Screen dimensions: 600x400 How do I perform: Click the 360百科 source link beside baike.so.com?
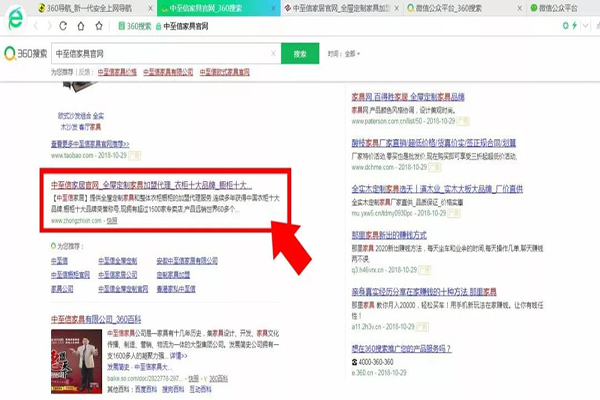[x=218, y=379]
